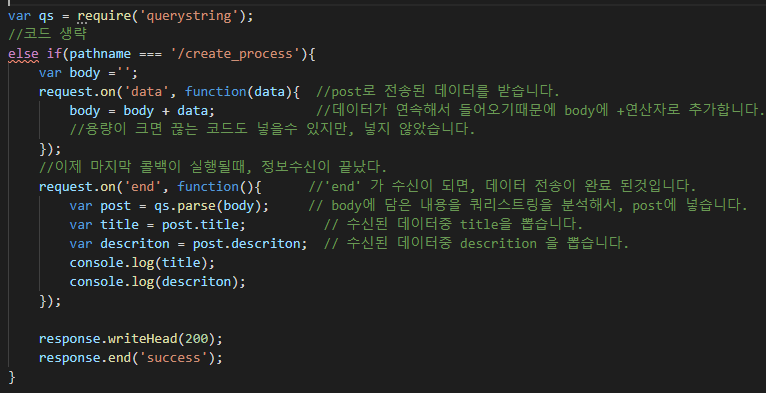The image size is (766, 393).
Task: Click the else keyword with red squiggle
Action: (x=23, y=54)
